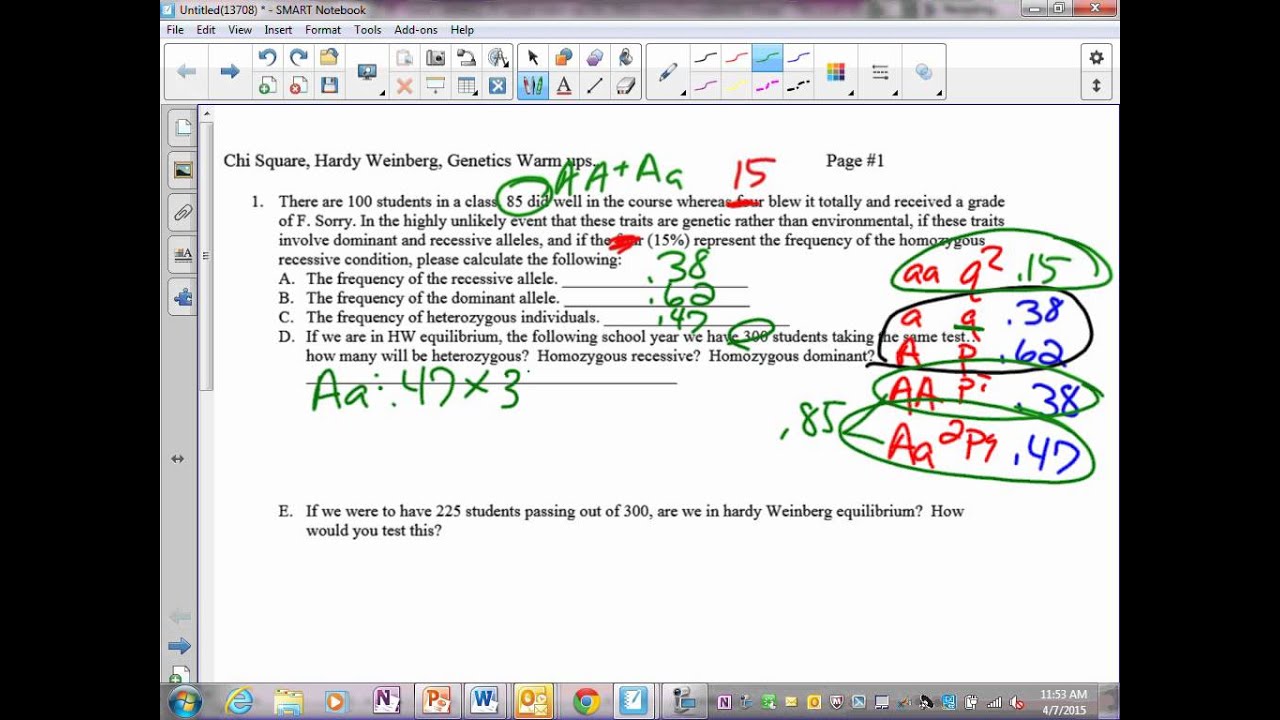Undo the last action
The width and height of the screenshot is (1280, 720).
[267, 58]
